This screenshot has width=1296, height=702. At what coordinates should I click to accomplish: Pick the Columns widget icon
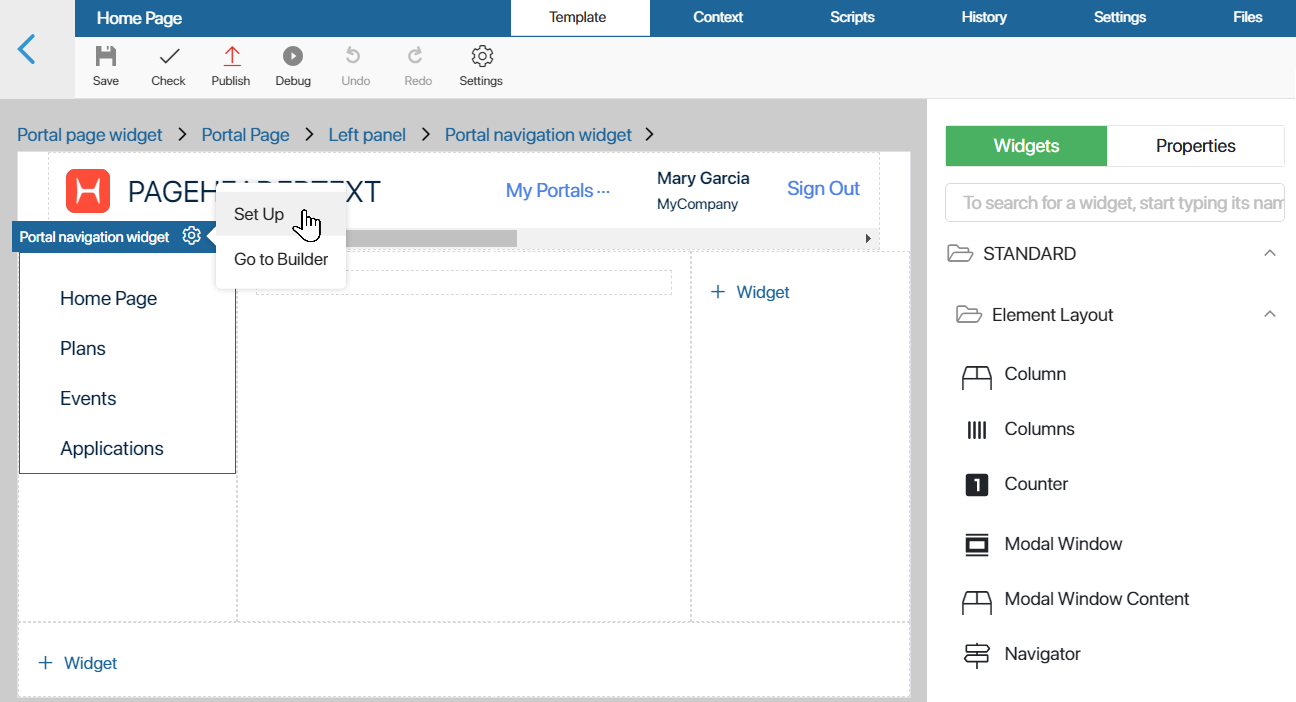click(977, 430)
